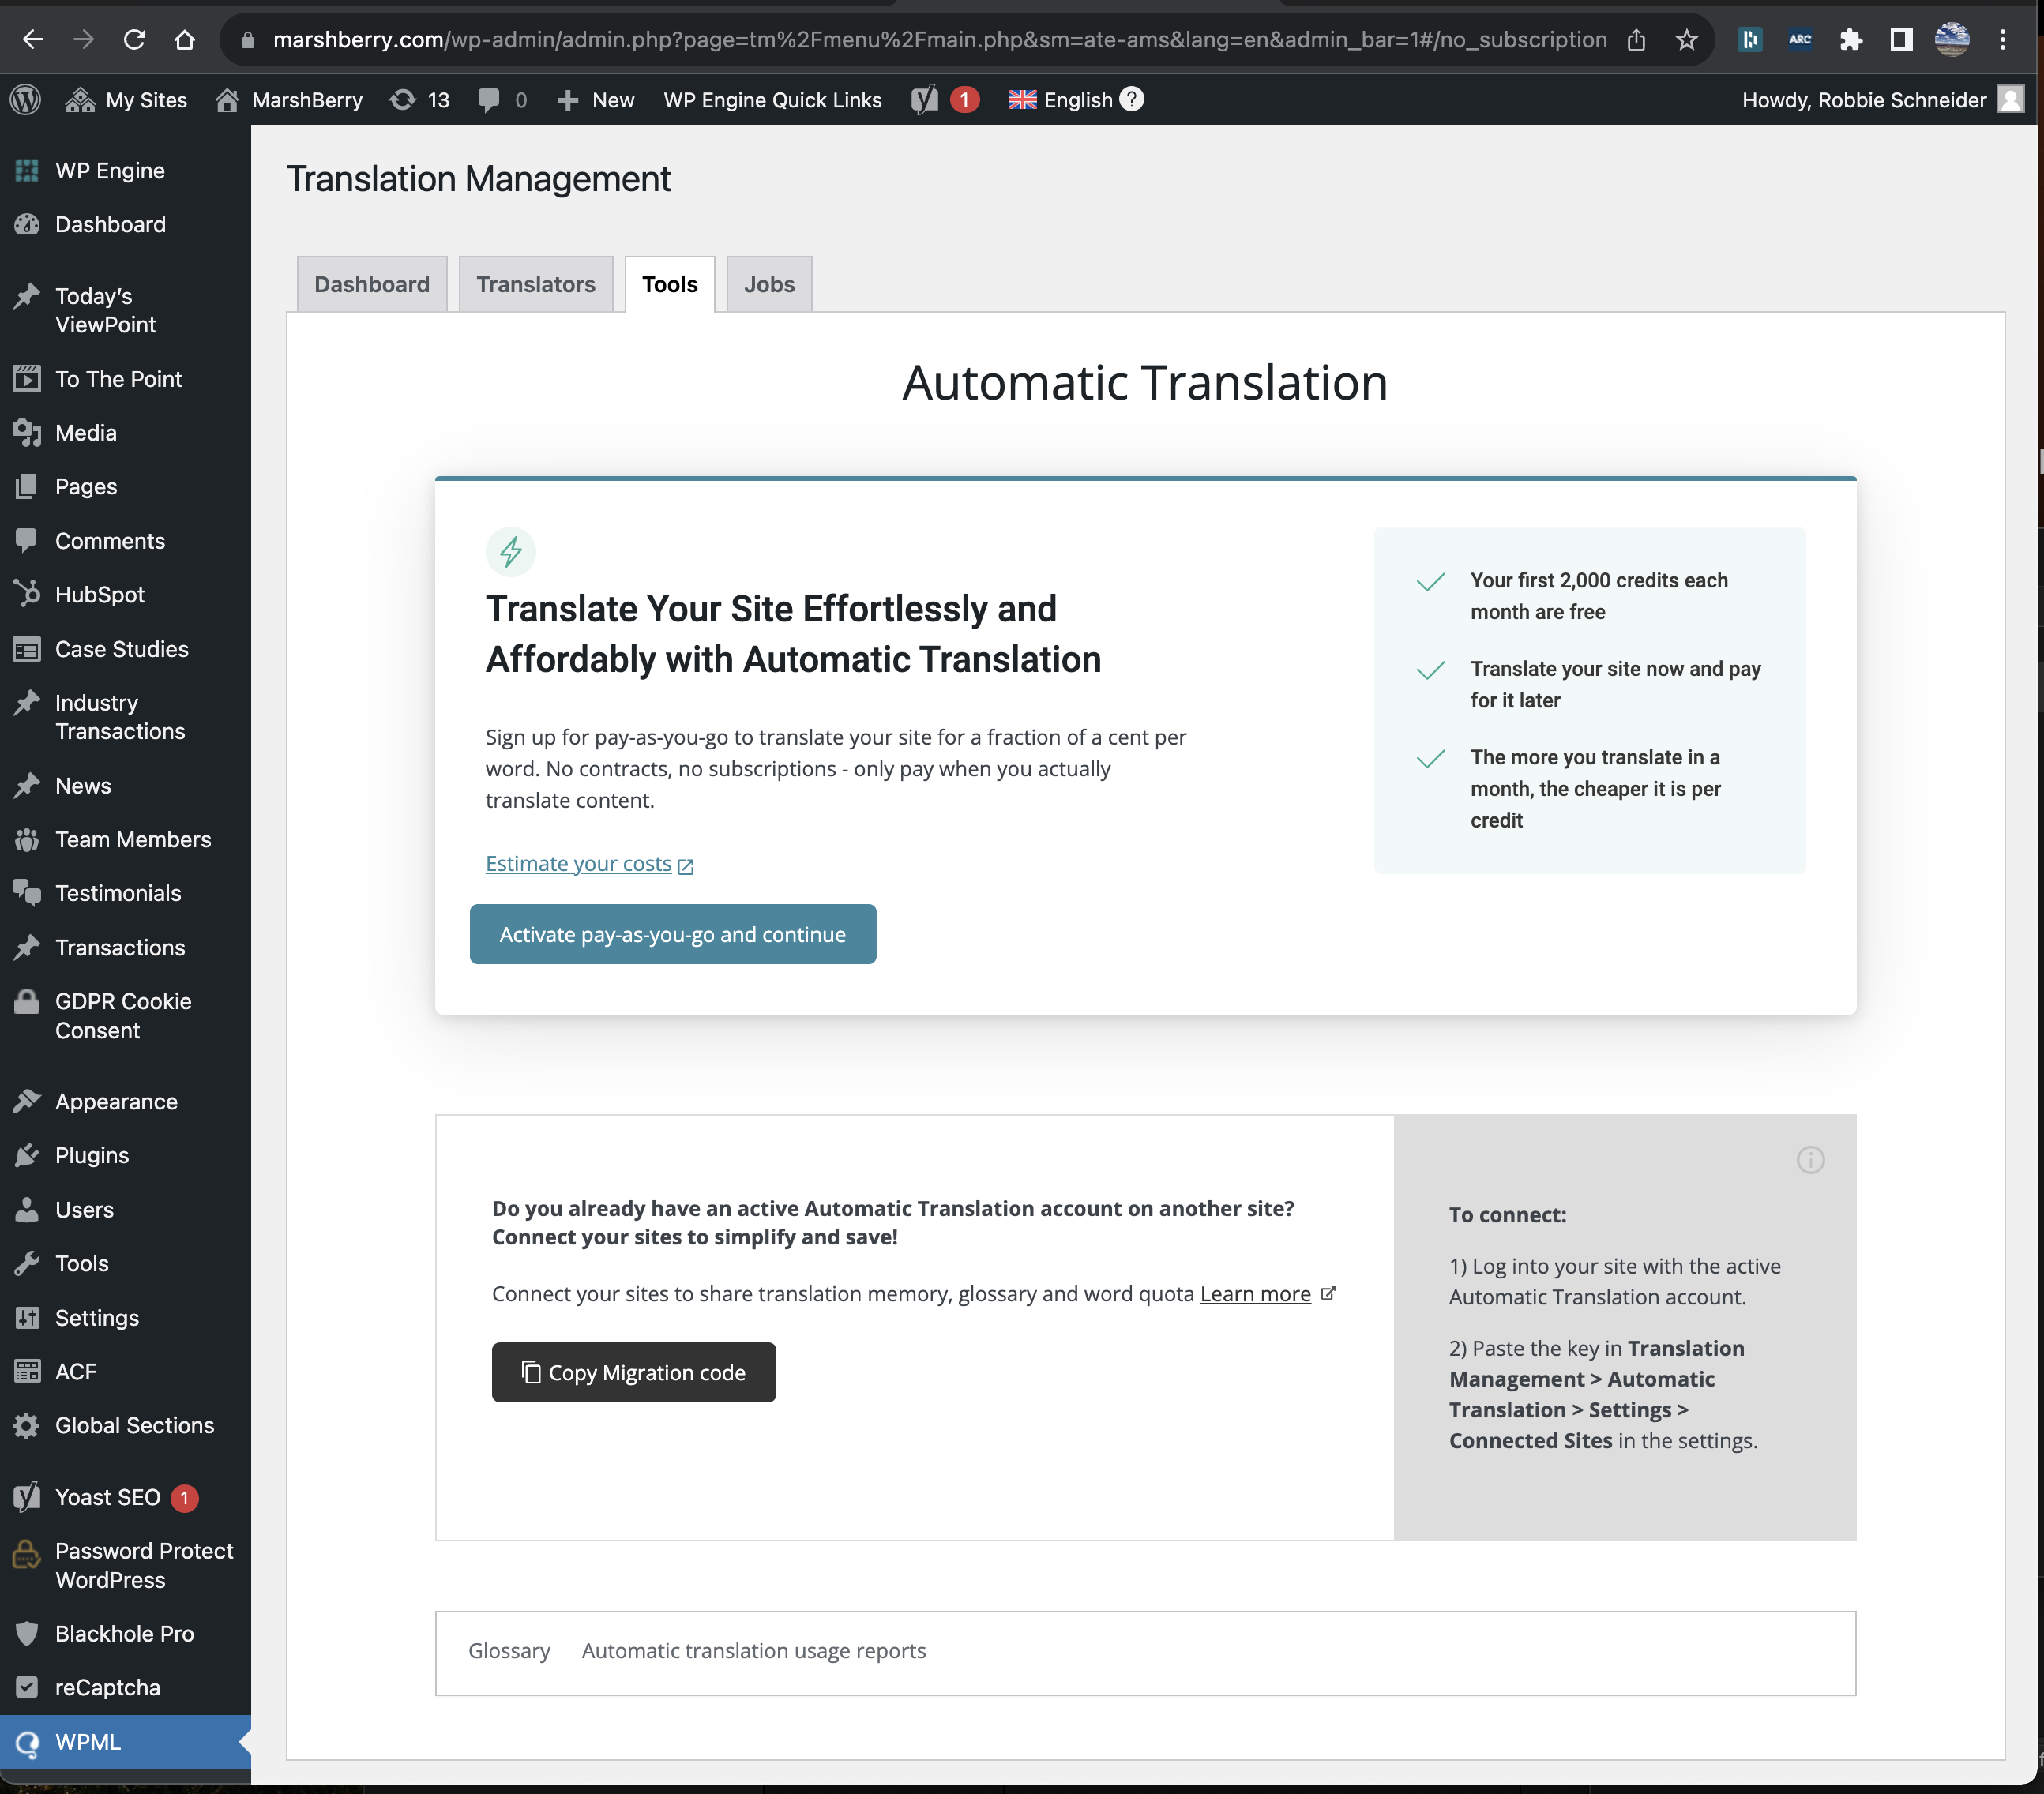Open GDPR Cookie Consent in sidebar

click(x=125, y=1016)
